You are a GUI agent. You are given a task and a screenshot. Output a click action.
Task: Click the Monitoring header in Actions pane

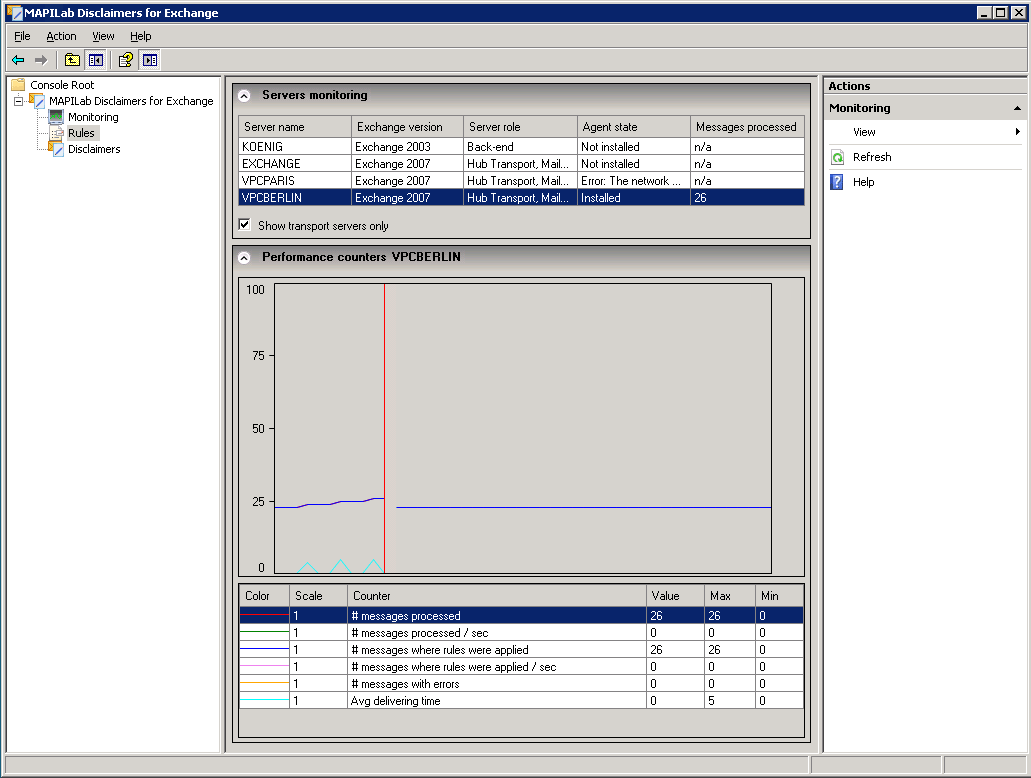coord(924,108)
